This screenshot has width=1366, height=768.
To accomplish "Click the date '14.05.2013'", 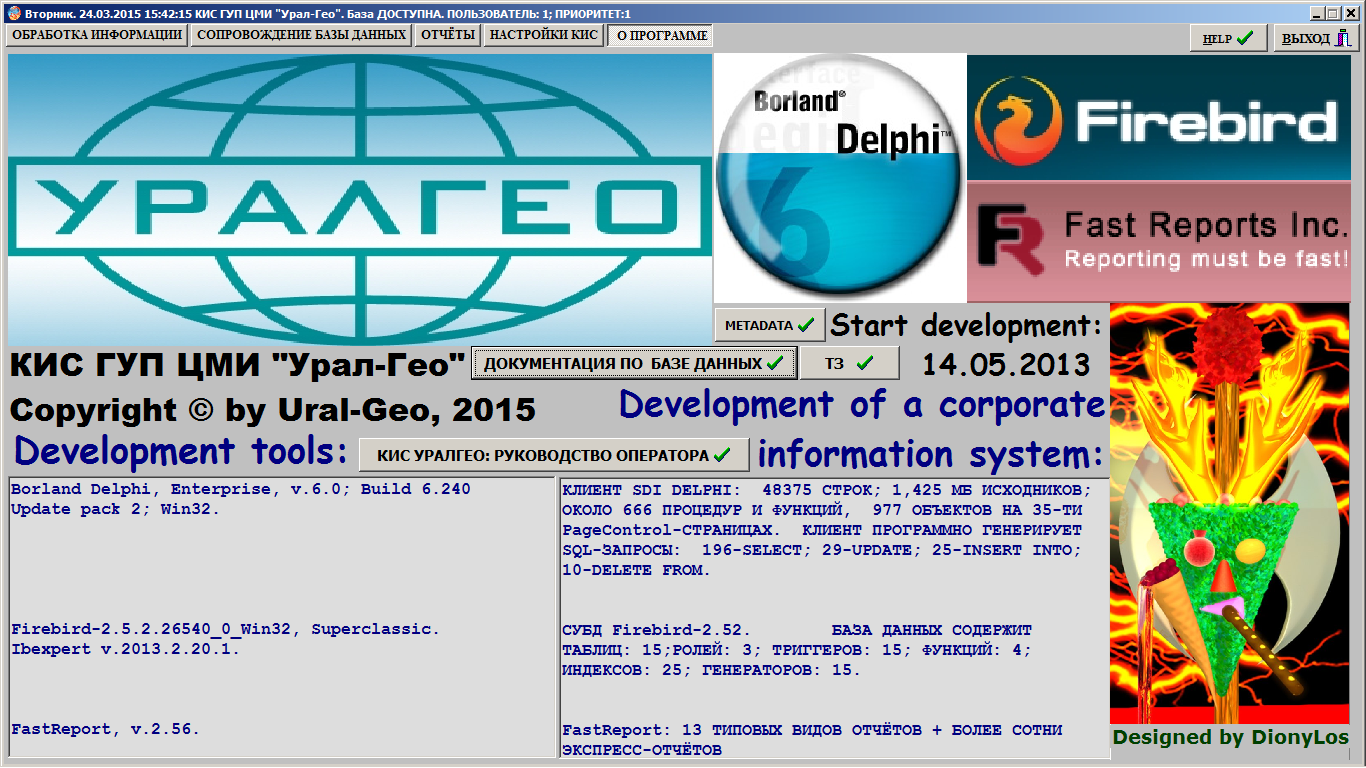I will pos(1006,363).
